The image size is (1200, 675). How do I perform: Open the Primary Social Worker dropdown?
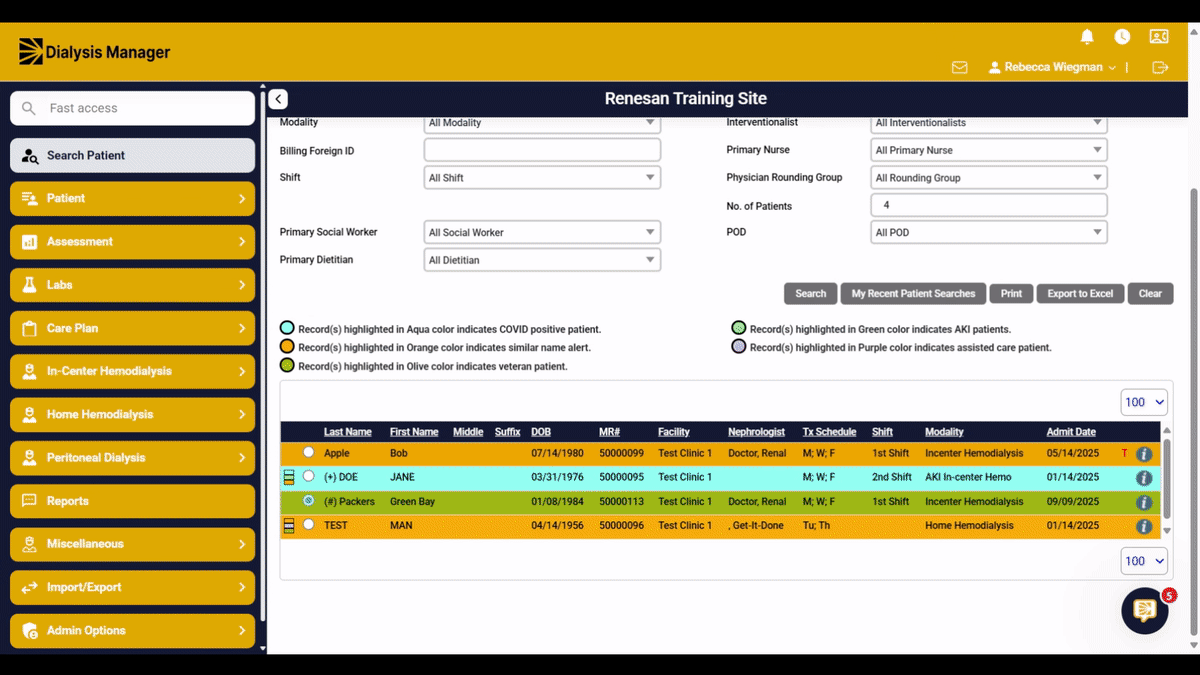click(x=542, y=233)
